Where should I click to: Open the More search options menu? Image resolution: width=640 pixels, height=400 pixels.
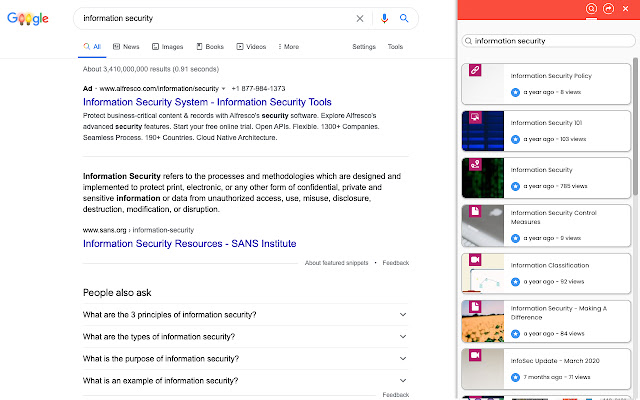pyautogui.click(x=287, y=47)
